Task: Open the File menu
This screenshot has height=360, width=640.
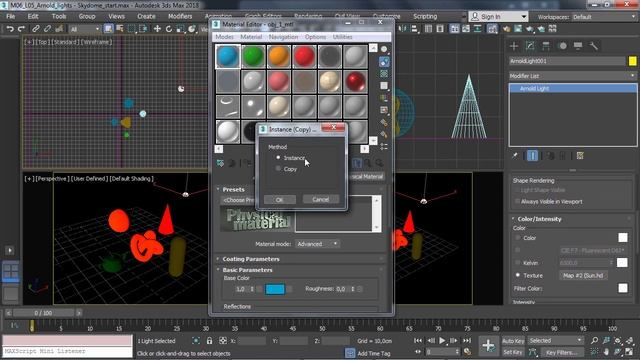Action: (11, 16)
